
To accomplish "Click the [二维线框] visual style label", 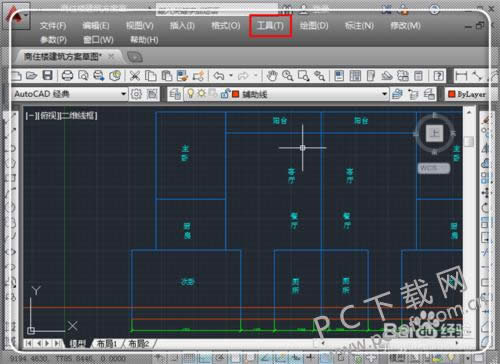I will click(x=79, y=116).
